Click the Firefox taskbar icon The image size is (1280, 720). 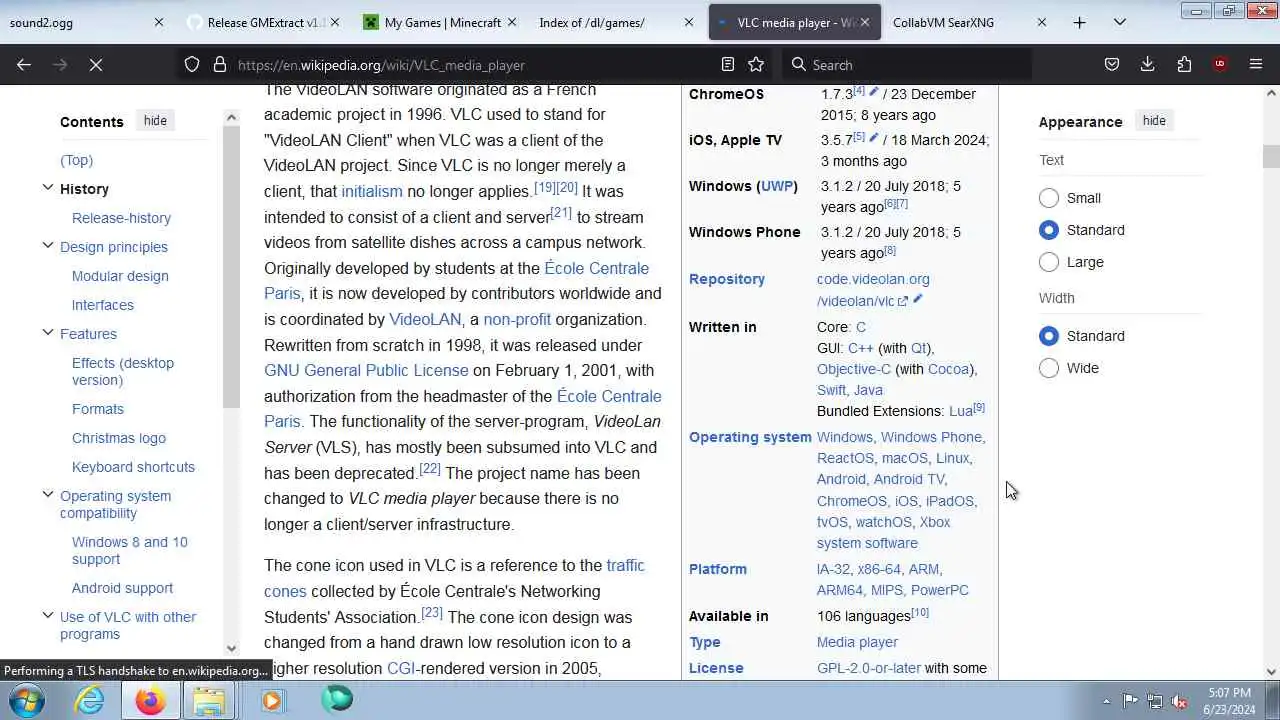tap(150, 700)
